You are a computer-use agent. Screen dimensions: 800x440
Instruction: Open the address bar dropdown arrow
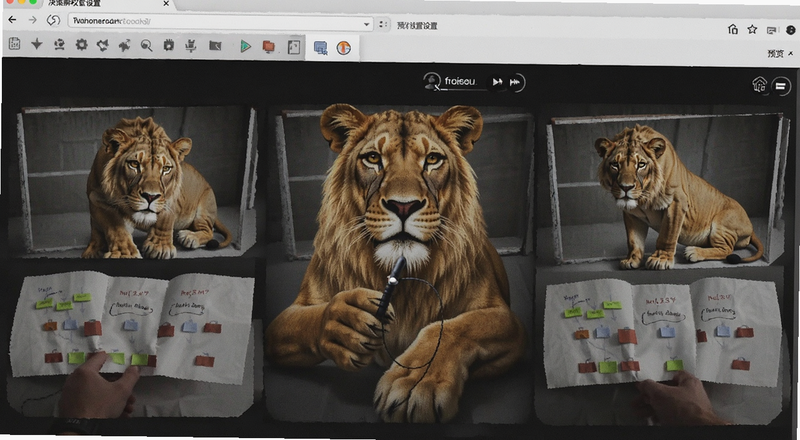[366, 24]
